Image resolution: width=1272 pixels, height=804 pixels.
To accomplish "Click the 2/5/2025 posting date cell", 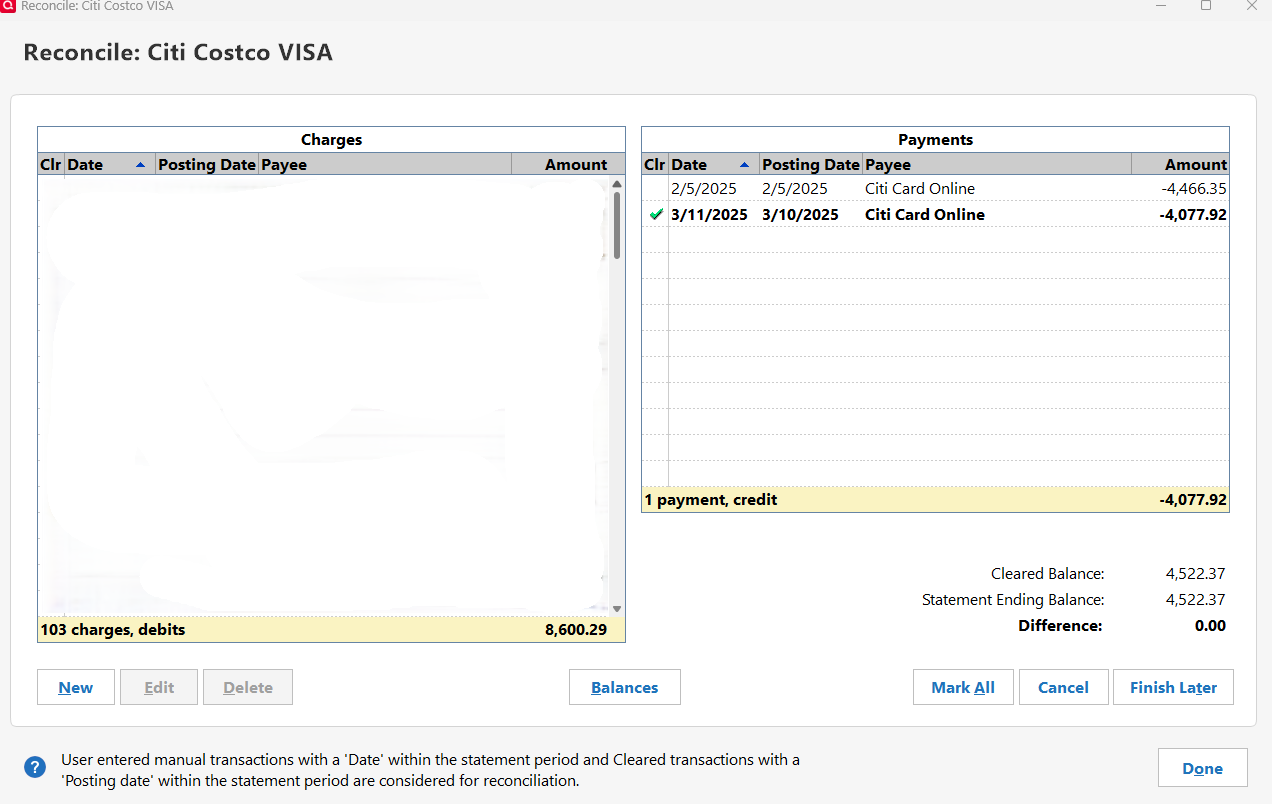I will pos(795,188).
